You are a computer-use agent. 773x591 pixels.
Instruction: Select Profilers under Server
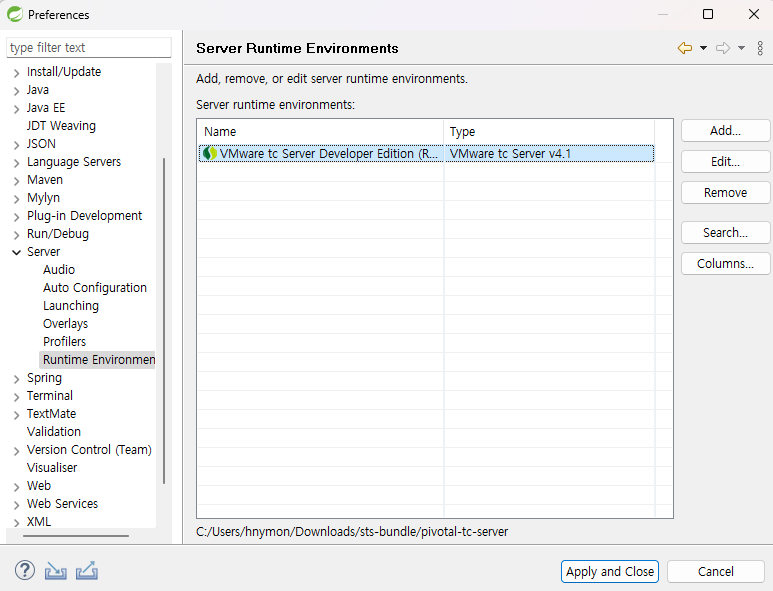[x=64, y=342]
